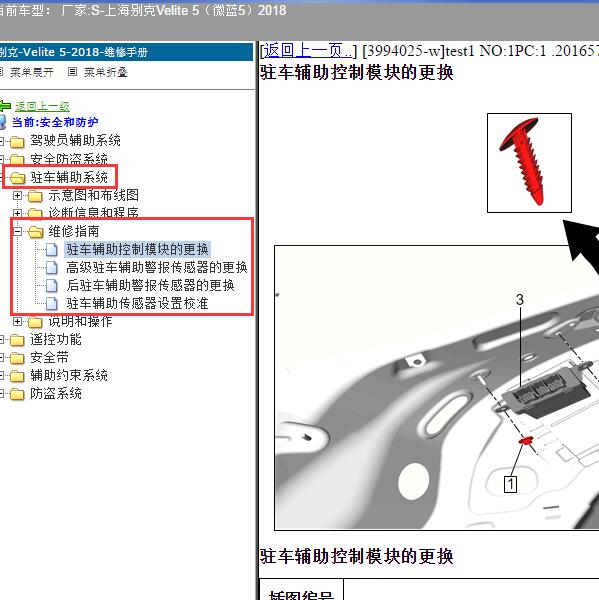Click the green back arrow icon
The height and width of the screenshot is (600, 599).
[x=5, y=106]
